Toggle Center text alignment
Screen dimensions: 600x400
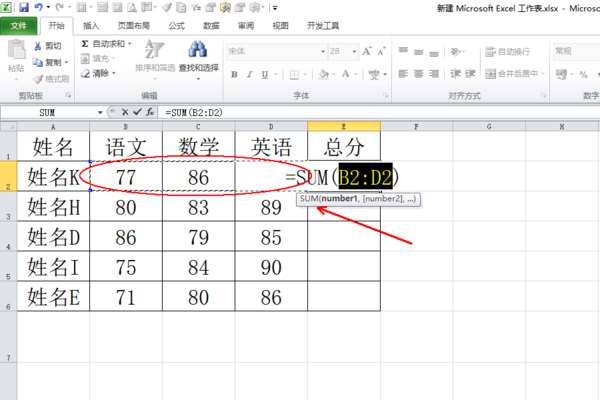pyautogui.click(x=419, y=73)
